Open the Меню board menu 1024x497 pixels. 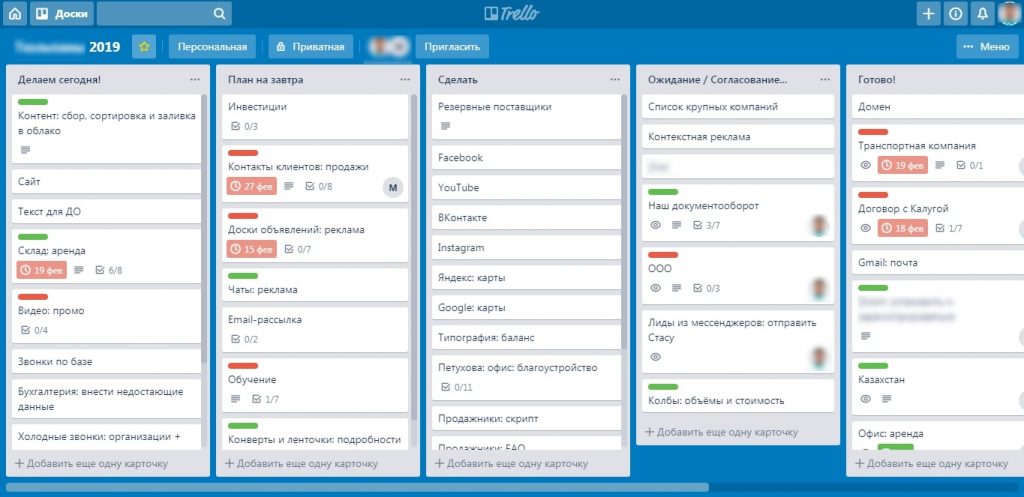tap(987, 46)
